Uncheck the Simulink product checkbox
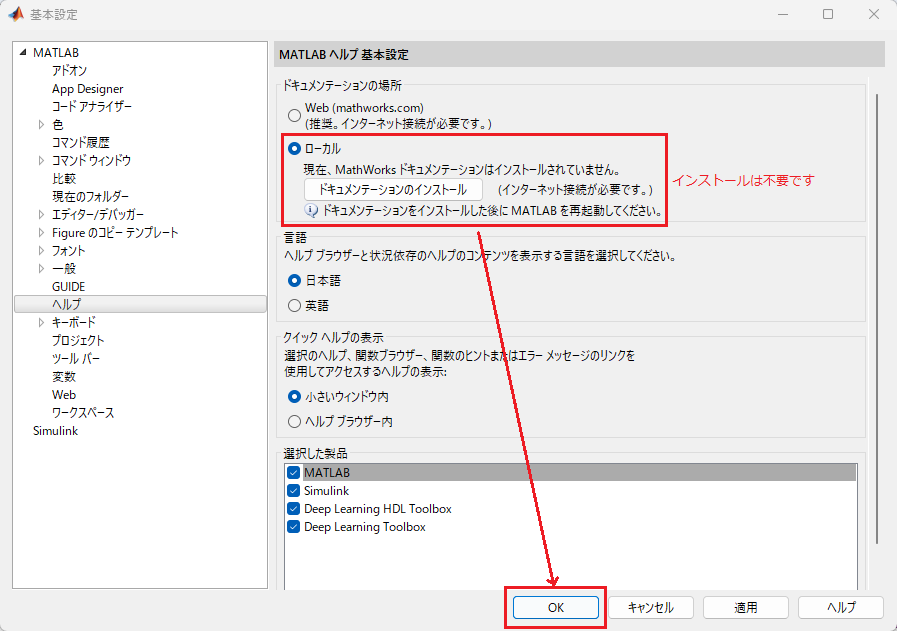The image size is (897, 631). [x=293, y=491]
